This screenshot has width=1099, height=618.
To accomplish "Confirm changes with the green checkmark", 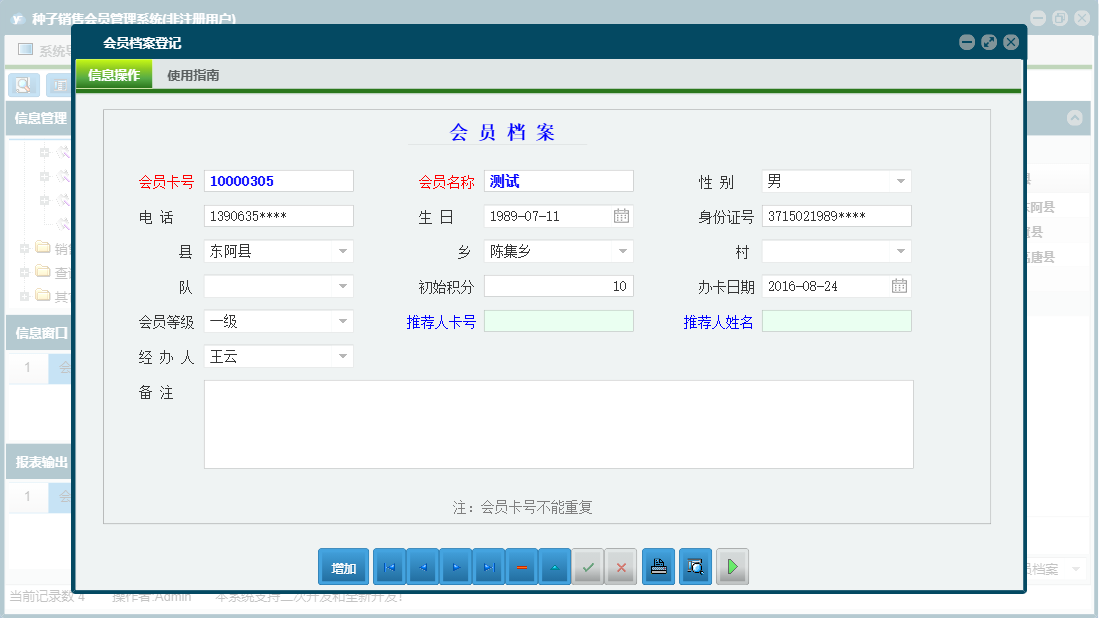I will (x=588, y=567).
